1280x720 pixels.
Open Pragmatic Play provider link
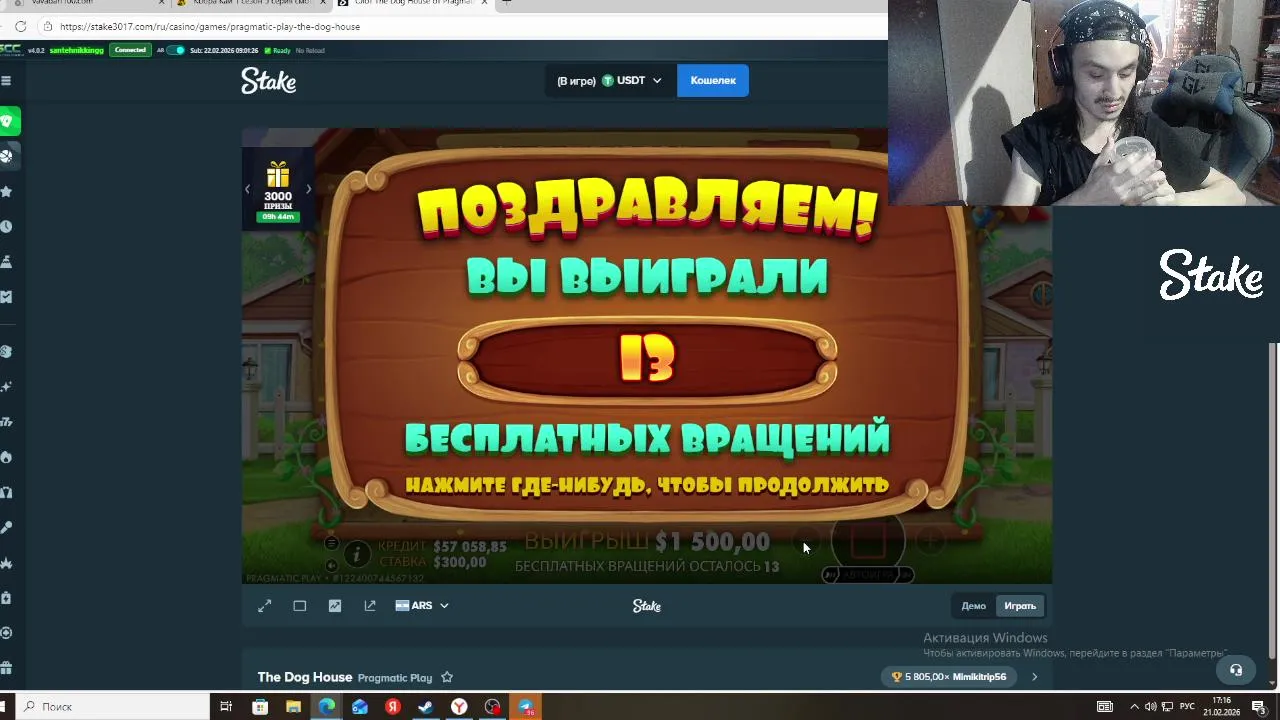395,678
